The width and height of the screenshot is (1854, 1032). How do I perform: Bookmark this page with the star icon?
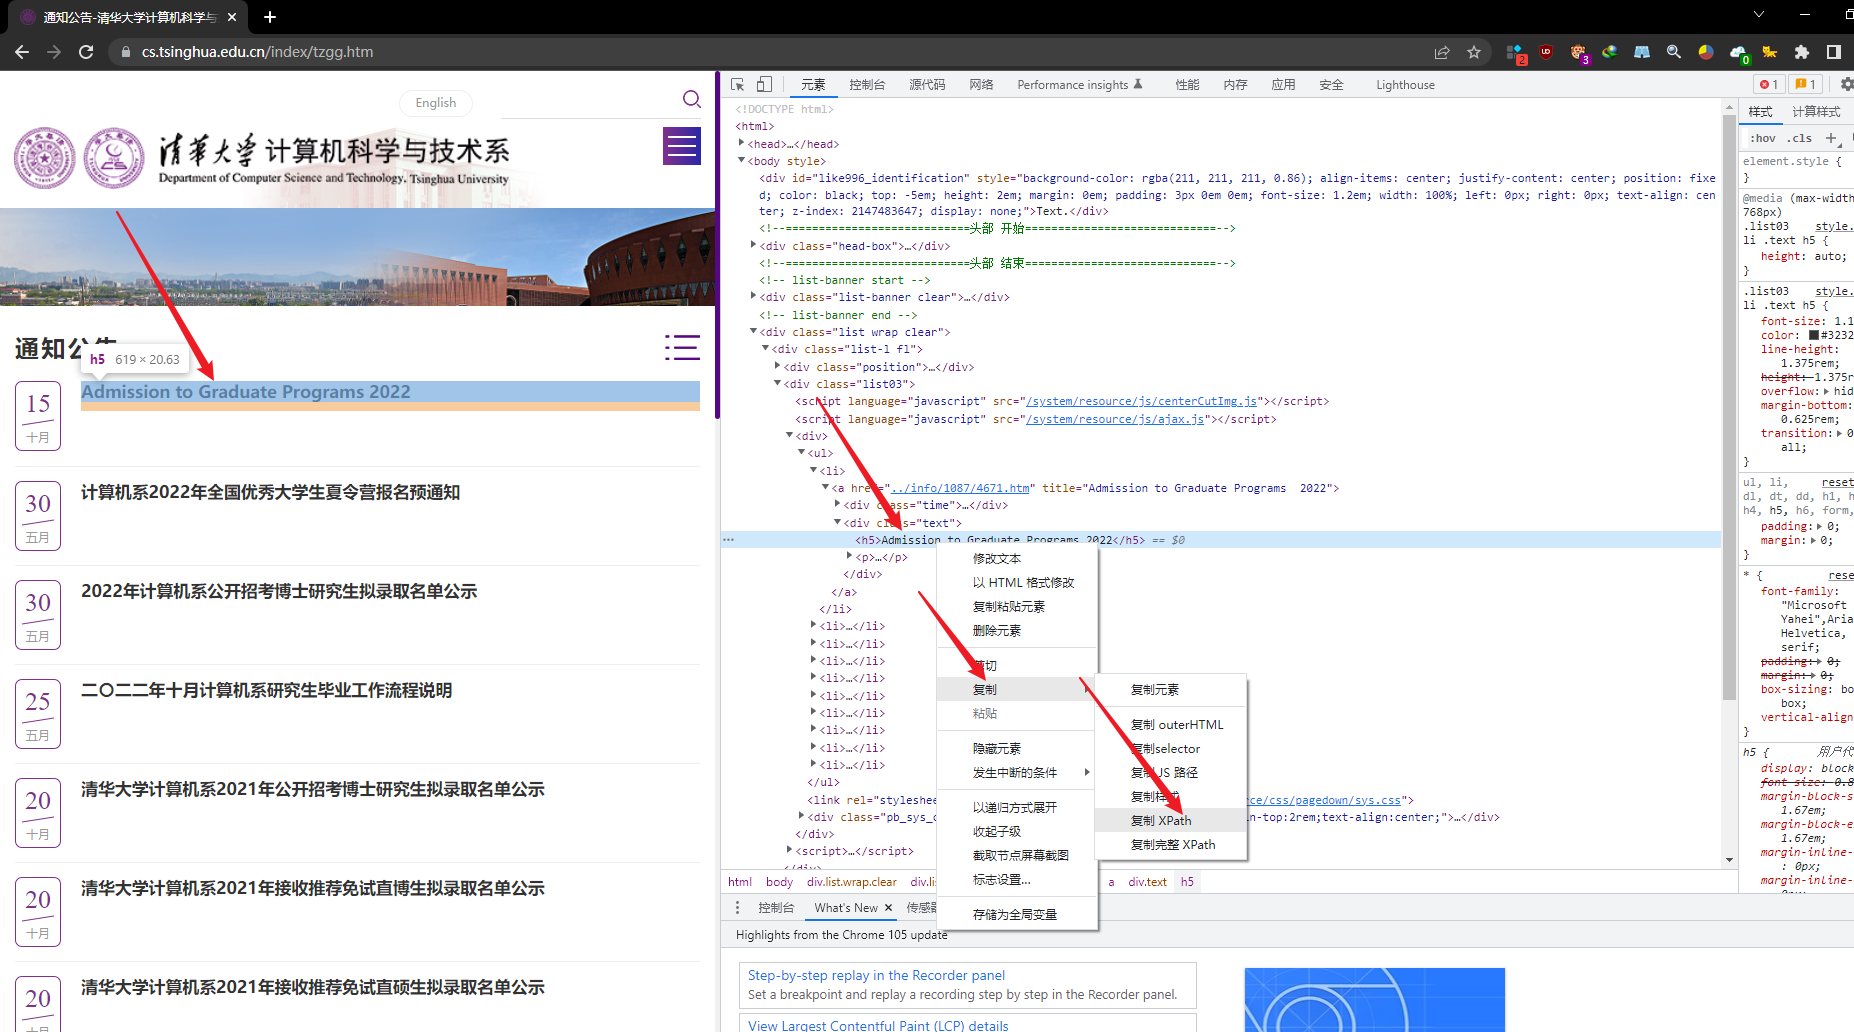1474,52
